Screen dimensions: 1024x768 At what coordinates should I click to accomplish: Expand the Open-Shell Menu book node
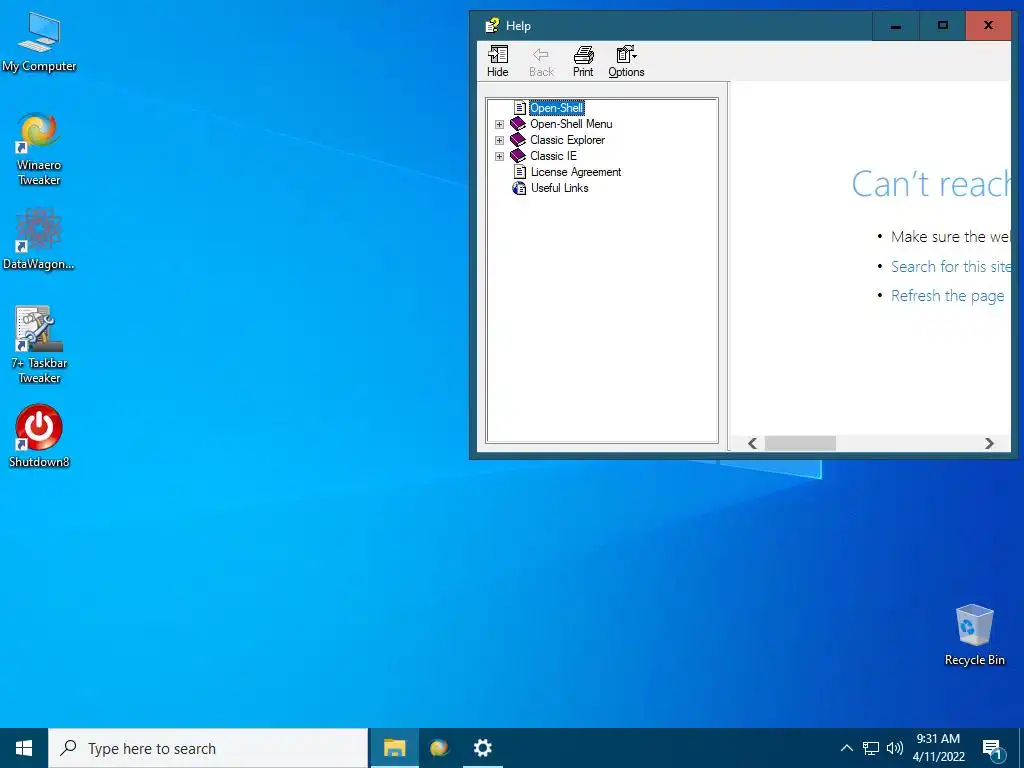500,124
